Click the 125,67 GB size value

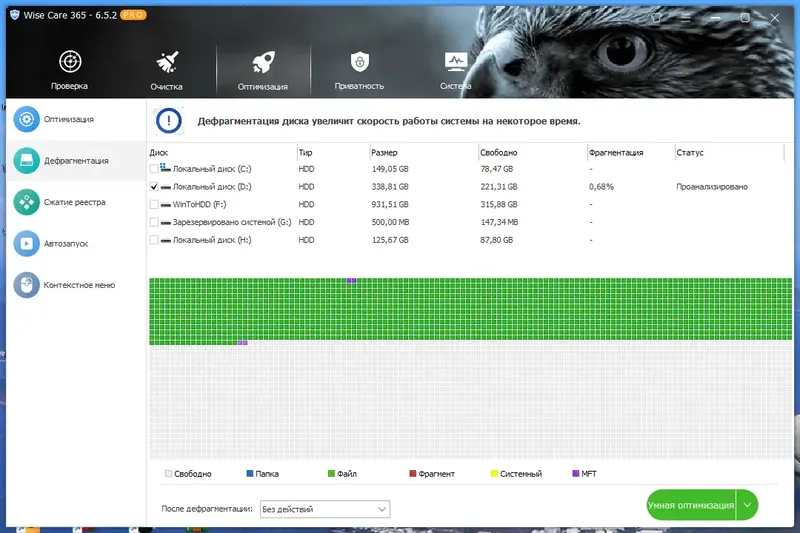click(390, 240)
